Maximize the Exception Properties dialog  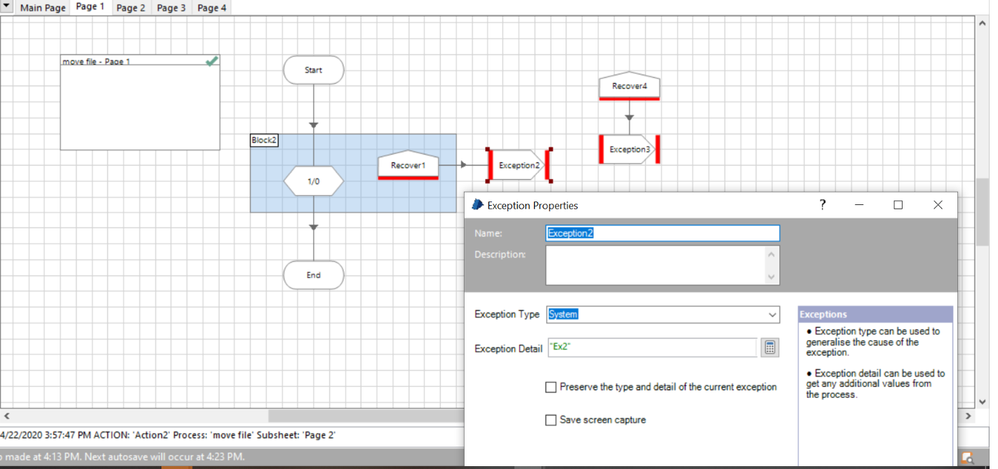(x=898, y=205)
